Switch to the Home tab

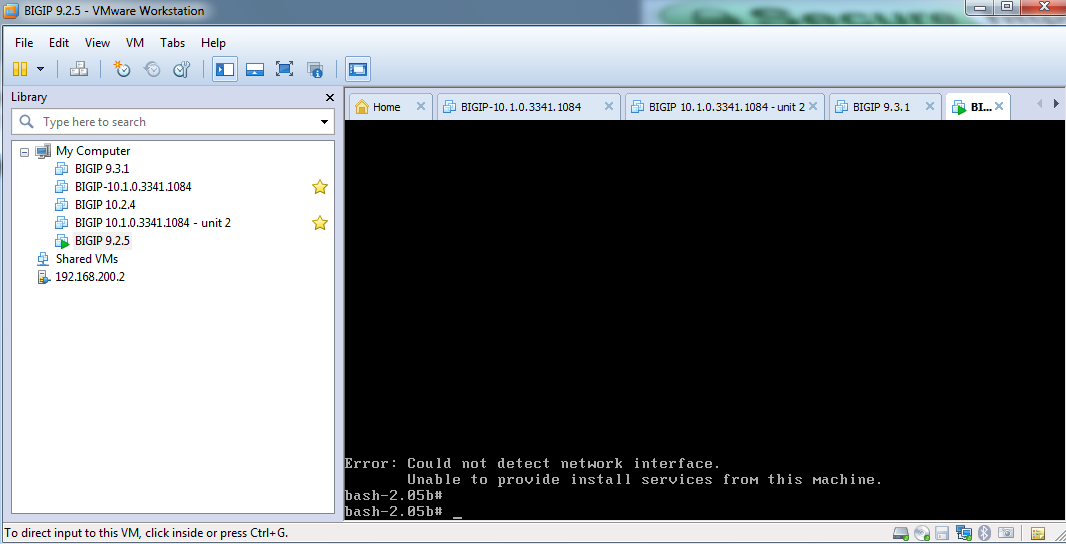coord(386,107)
